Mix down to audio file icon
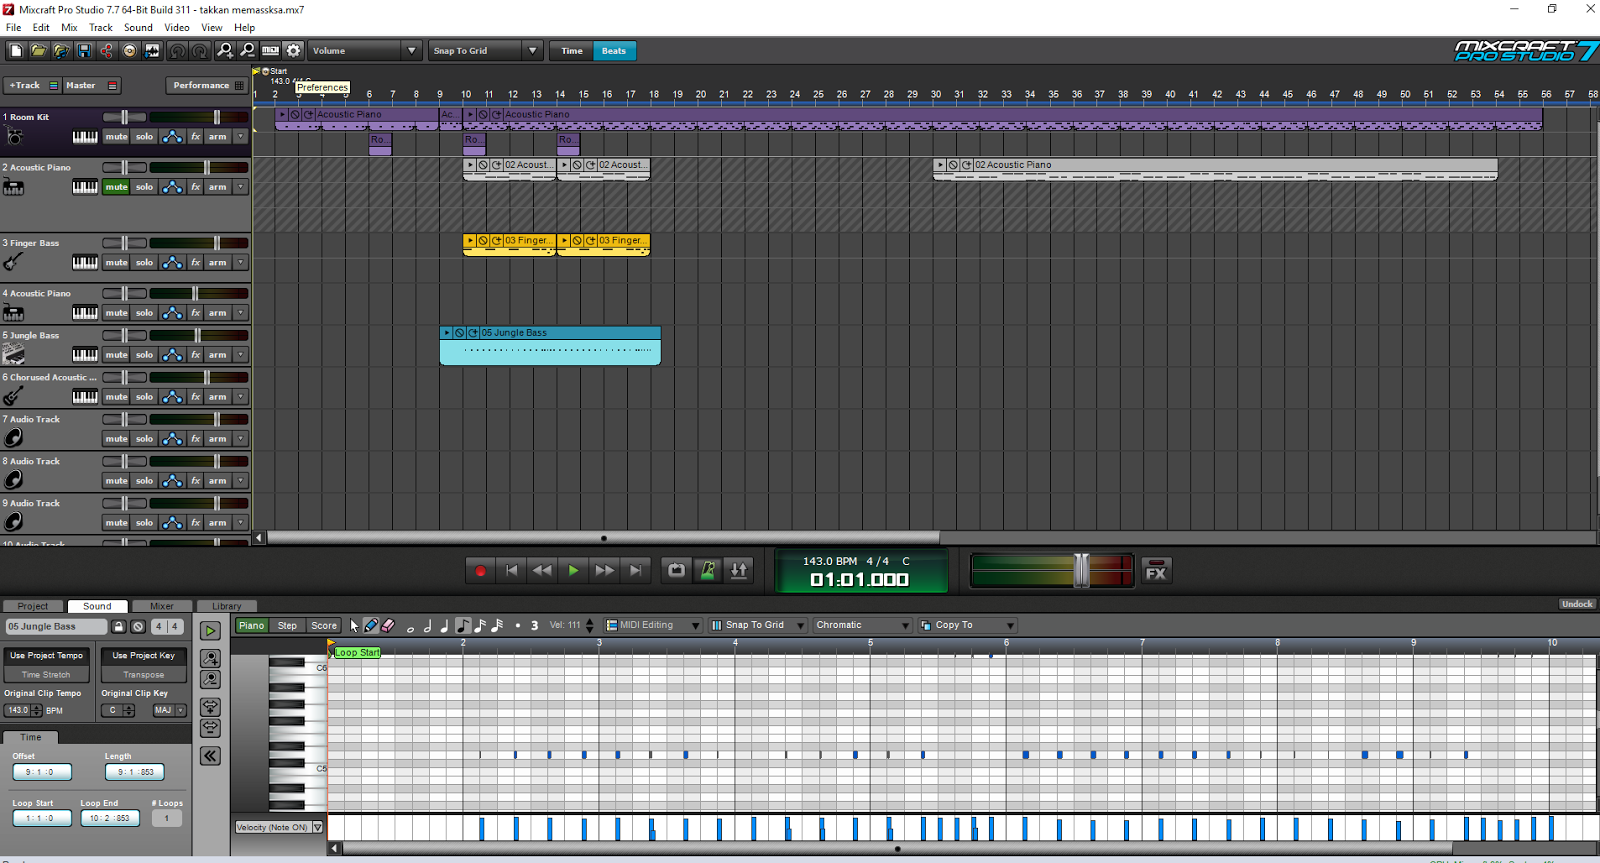This screenshot has width=1600, height=863. [152, 50]
